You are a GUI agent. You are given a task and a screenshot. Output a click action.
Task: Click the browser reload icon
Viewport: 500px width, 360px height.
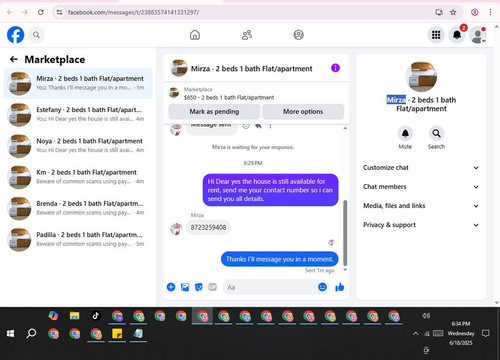tap(41, 12)
